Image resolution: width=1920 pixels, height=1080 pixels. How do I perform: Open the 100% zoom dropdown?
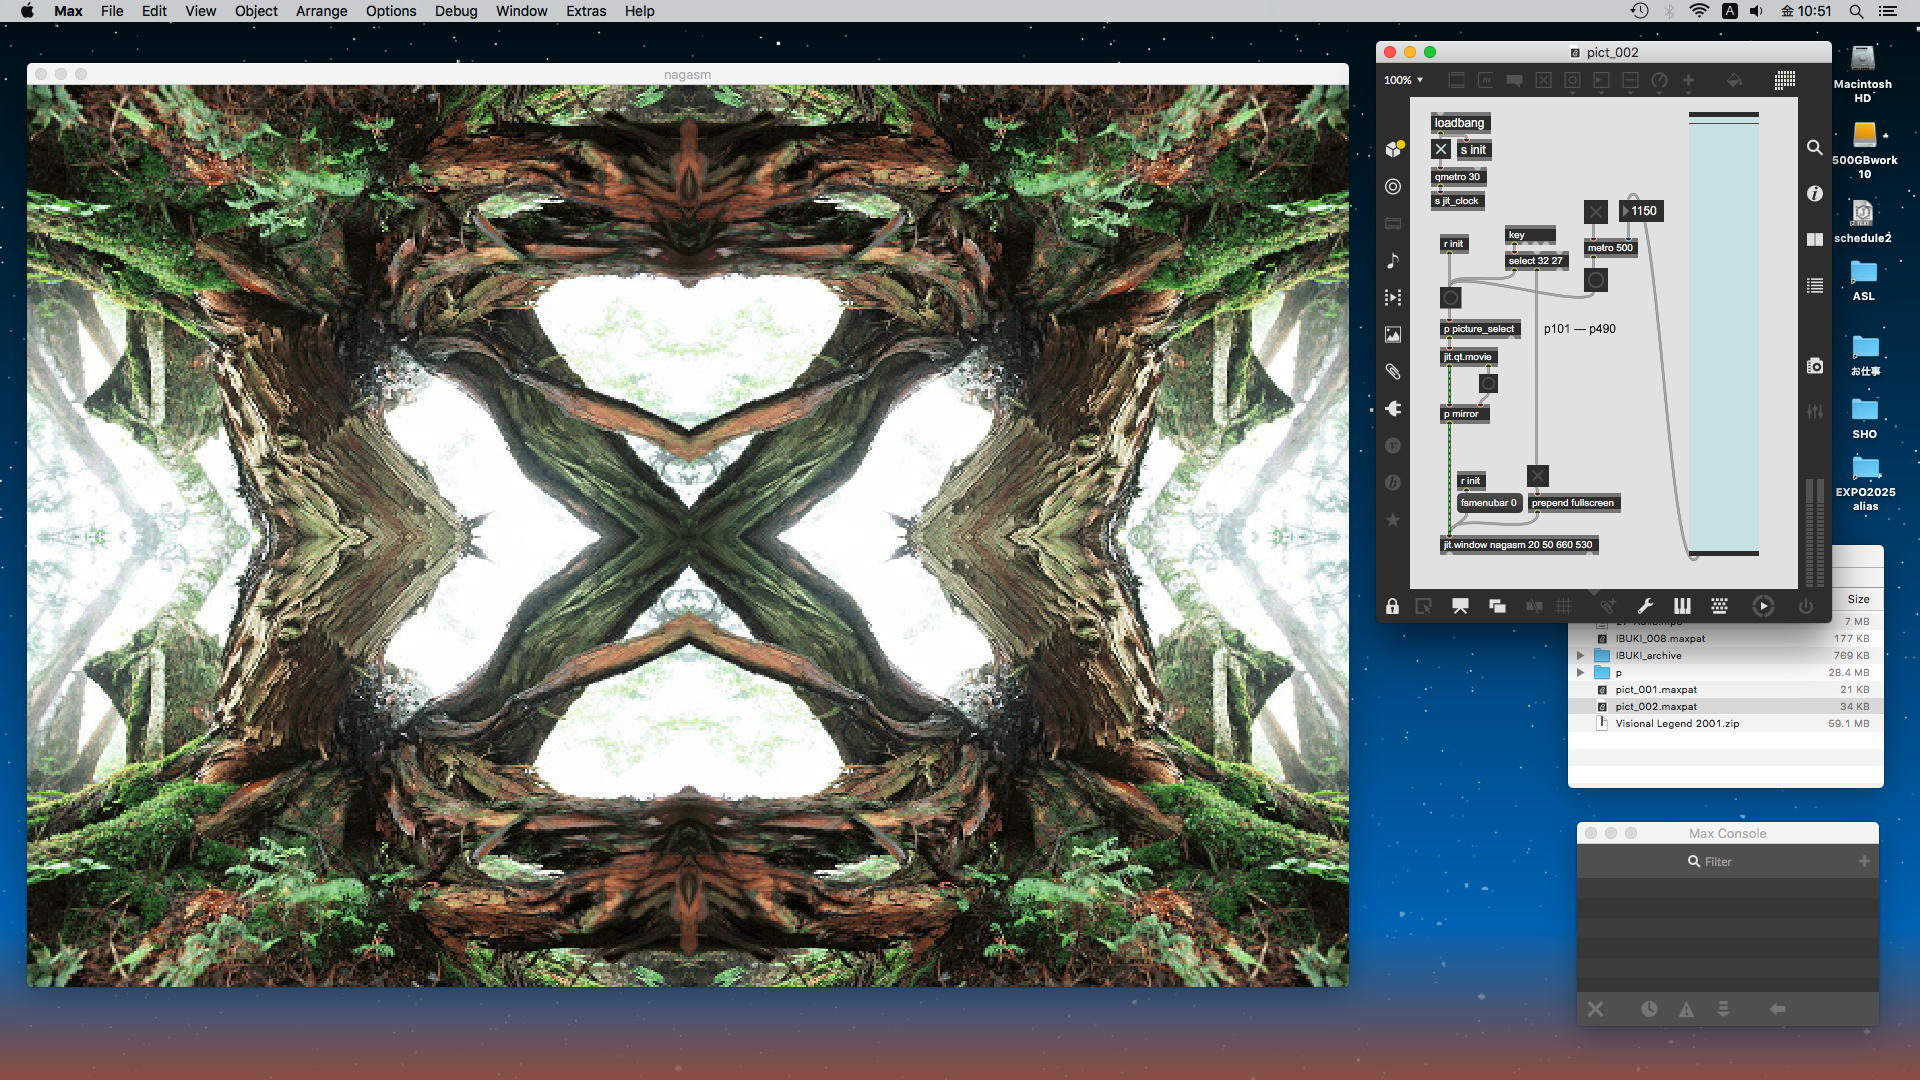tap(1403, 80)
